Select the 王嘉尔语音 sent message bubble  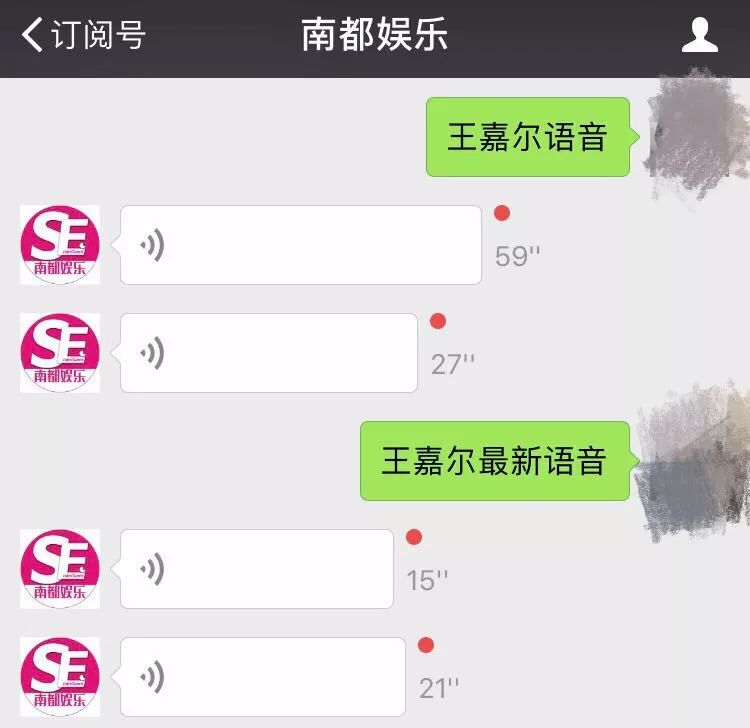tap(528, 137)
